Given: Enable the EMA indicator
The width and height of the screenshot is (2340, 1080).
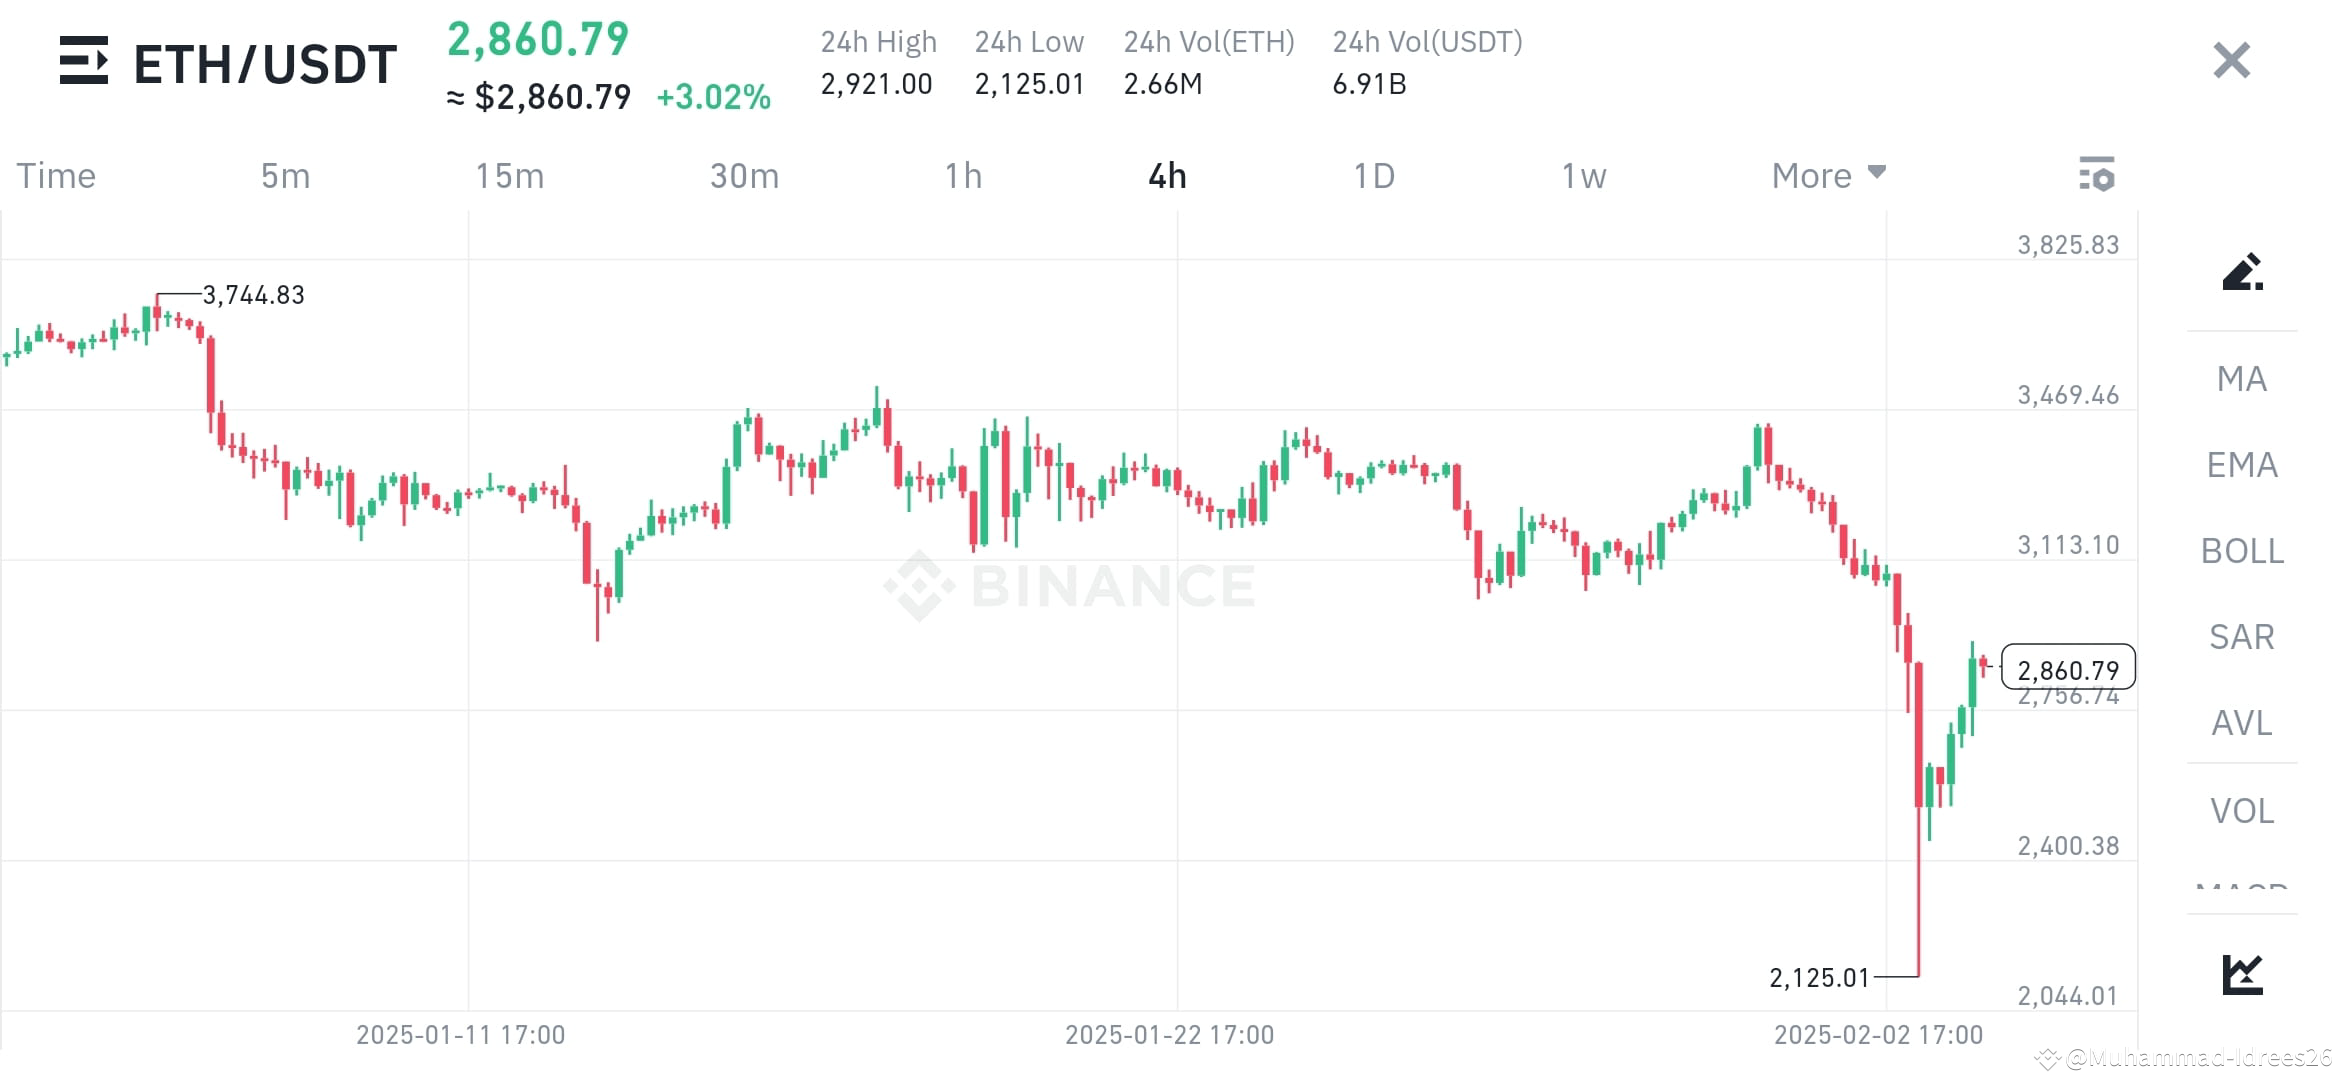Looking at the screenshot, I should tap(2240, 465).
